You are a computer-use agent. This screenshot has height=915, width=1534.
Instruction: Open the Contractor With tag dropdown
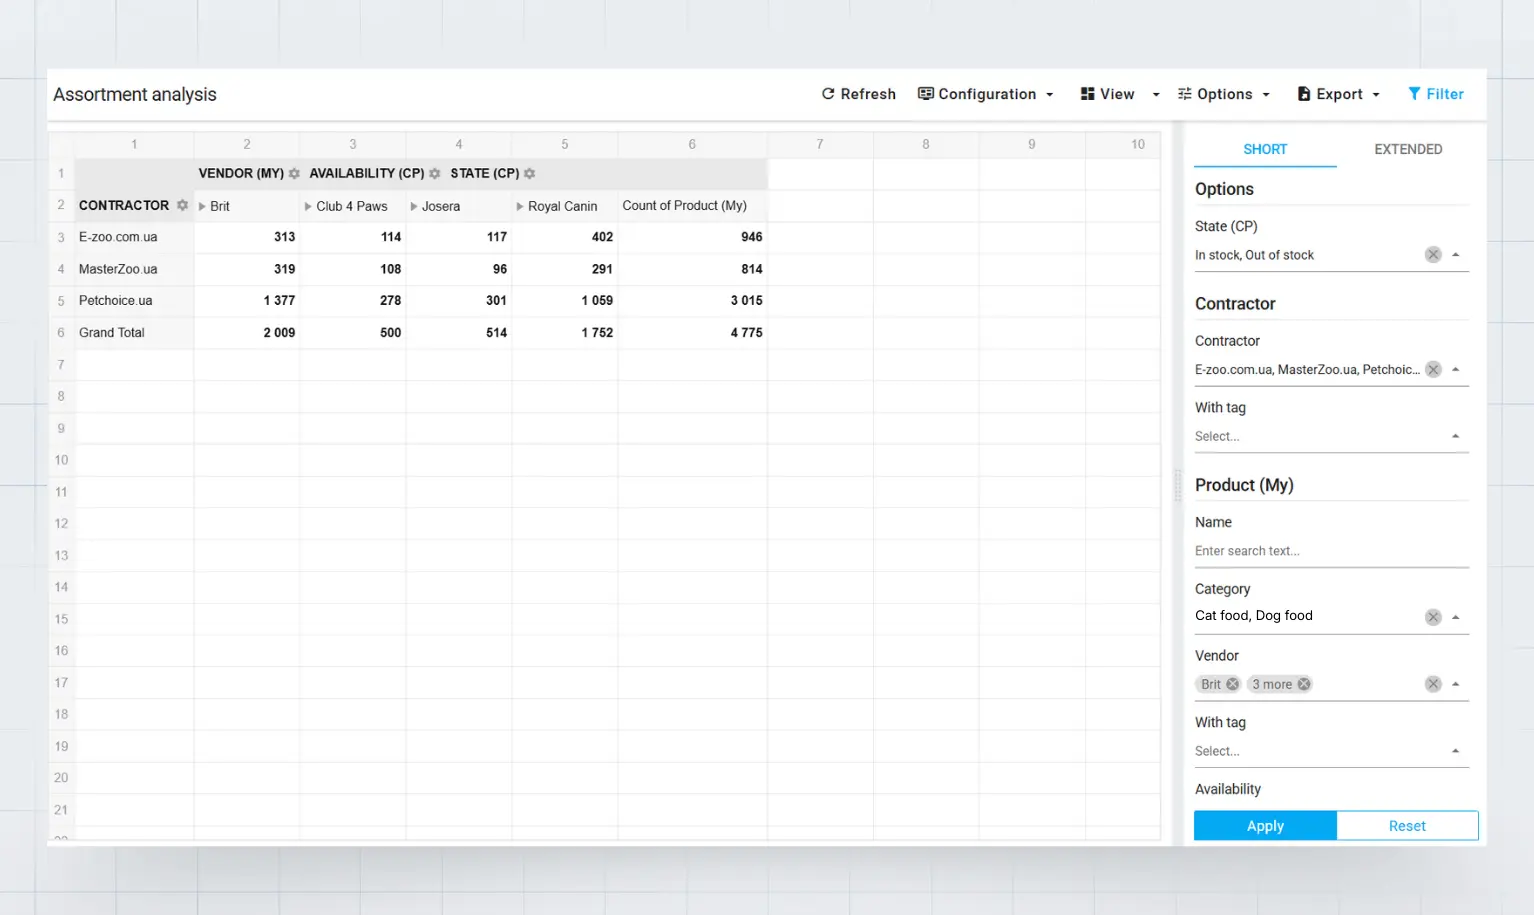pyautogui.click(x=1330, y=436)
